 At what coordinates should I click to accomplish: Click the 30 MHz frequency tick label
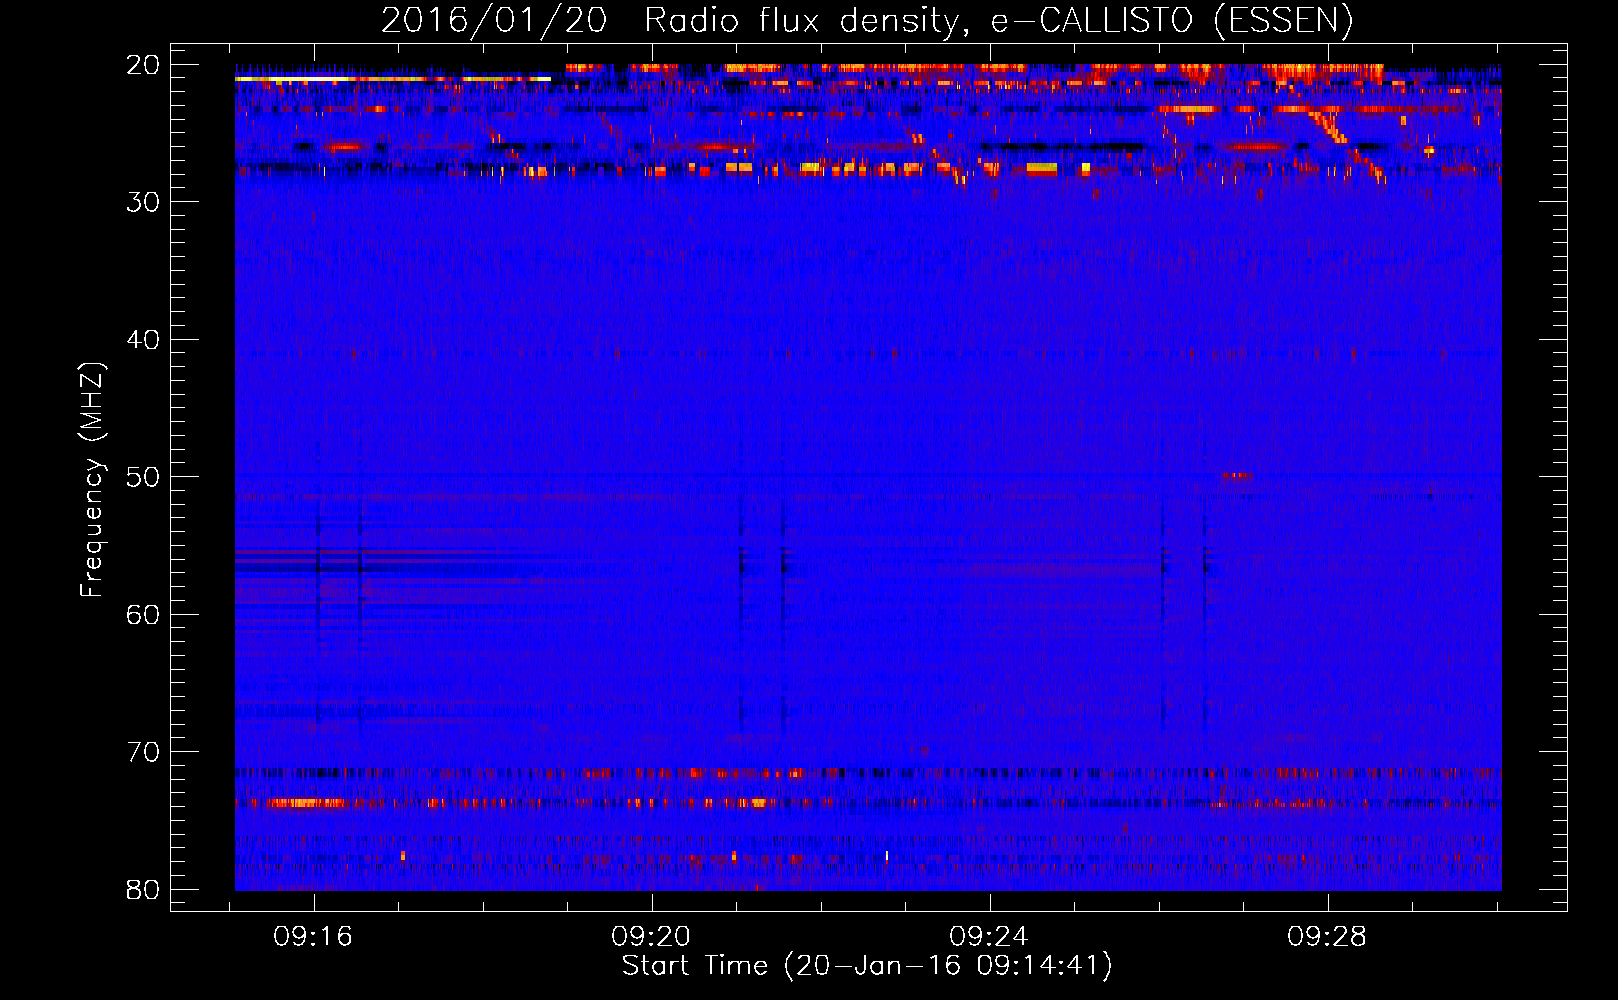144,202
